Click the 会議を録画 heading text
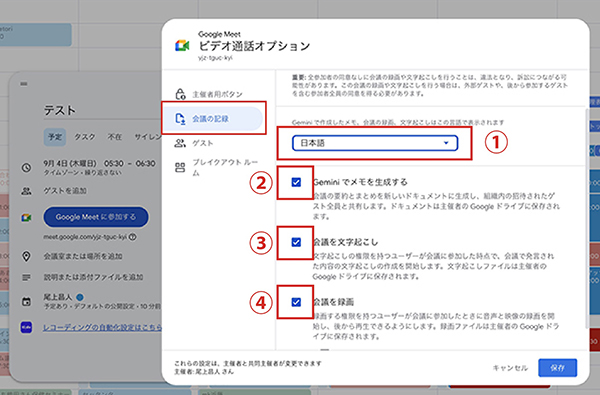This screenshot has height=395, width=600. point(333,302)
